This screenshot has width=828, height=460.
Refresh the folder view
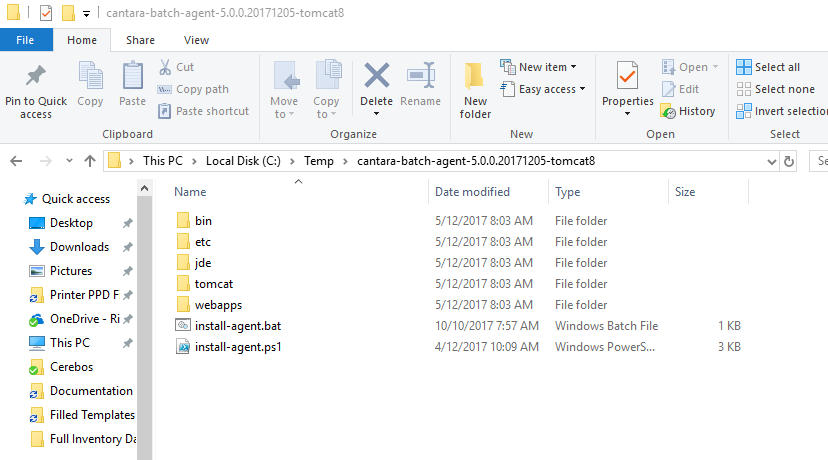click(x=790, y=160)
